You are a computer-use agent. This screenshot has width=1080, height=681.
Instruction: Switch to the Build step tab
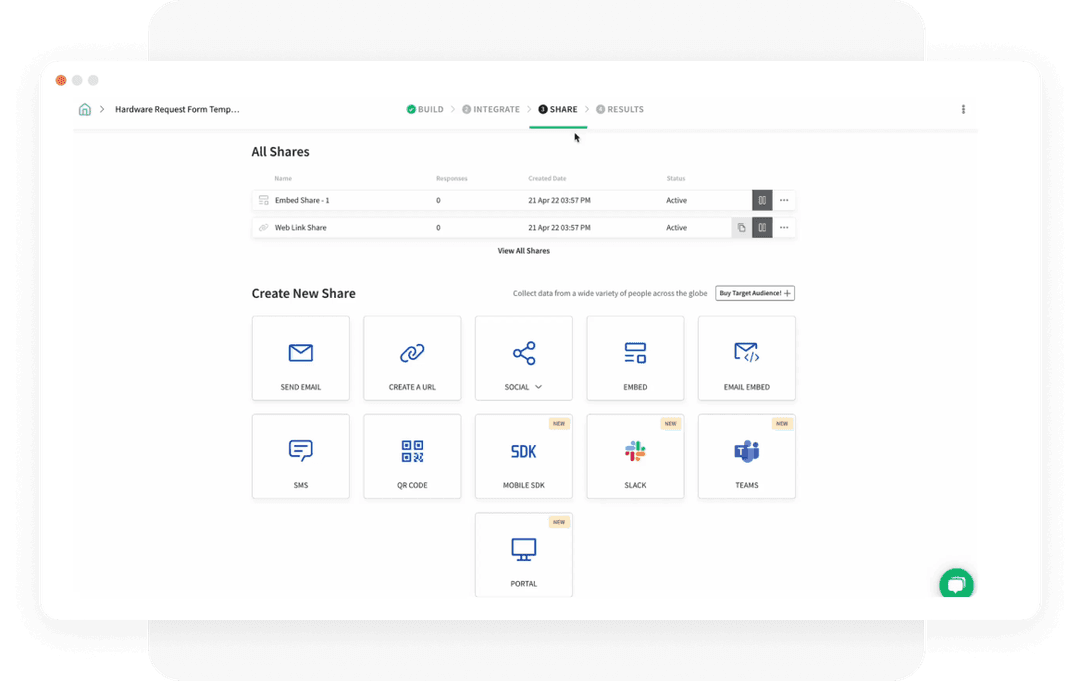coord(425,109)
